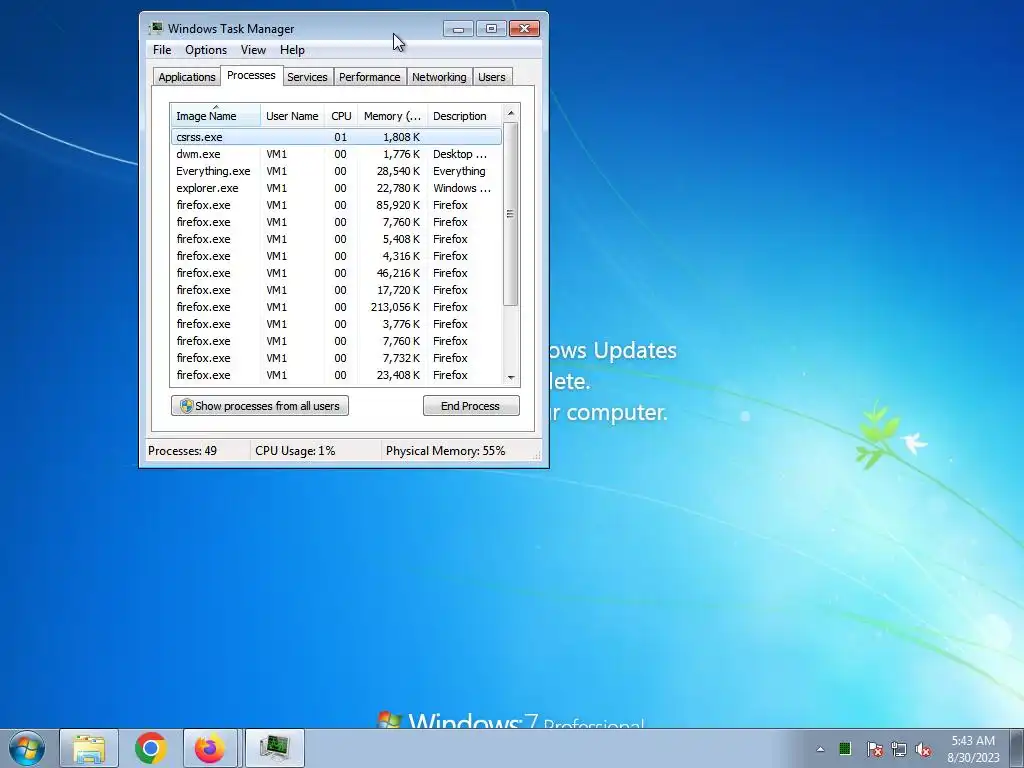Open the muted volume tray icon

point(923,749)
